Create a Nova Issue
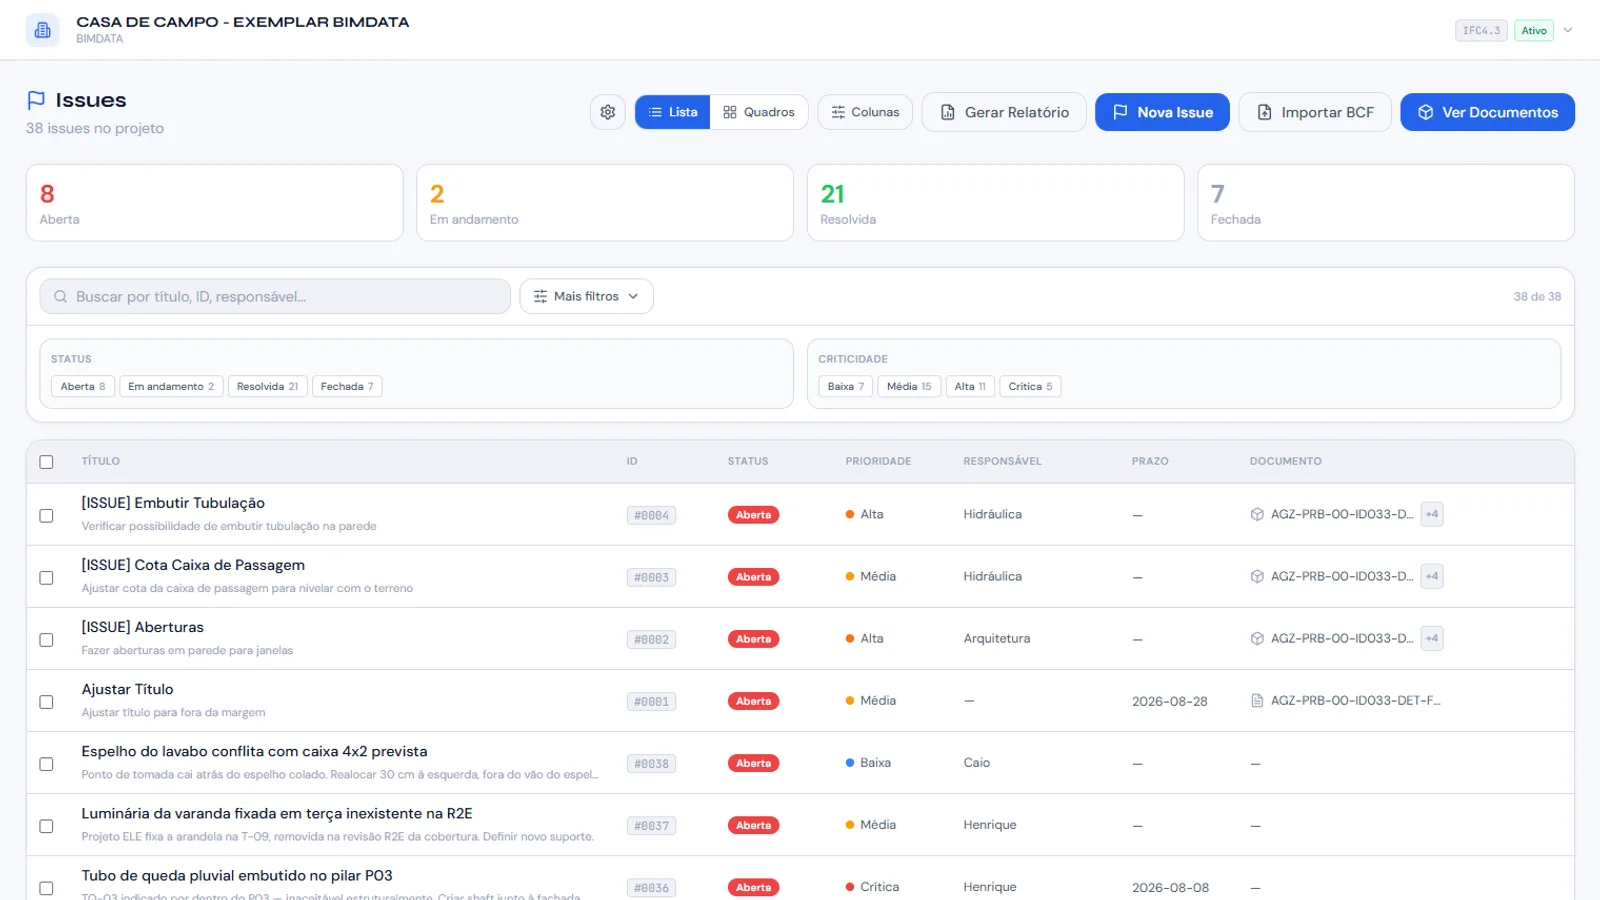Image resolution: width=1600 pixels, height=900 pixels. tap(1162, 112)
